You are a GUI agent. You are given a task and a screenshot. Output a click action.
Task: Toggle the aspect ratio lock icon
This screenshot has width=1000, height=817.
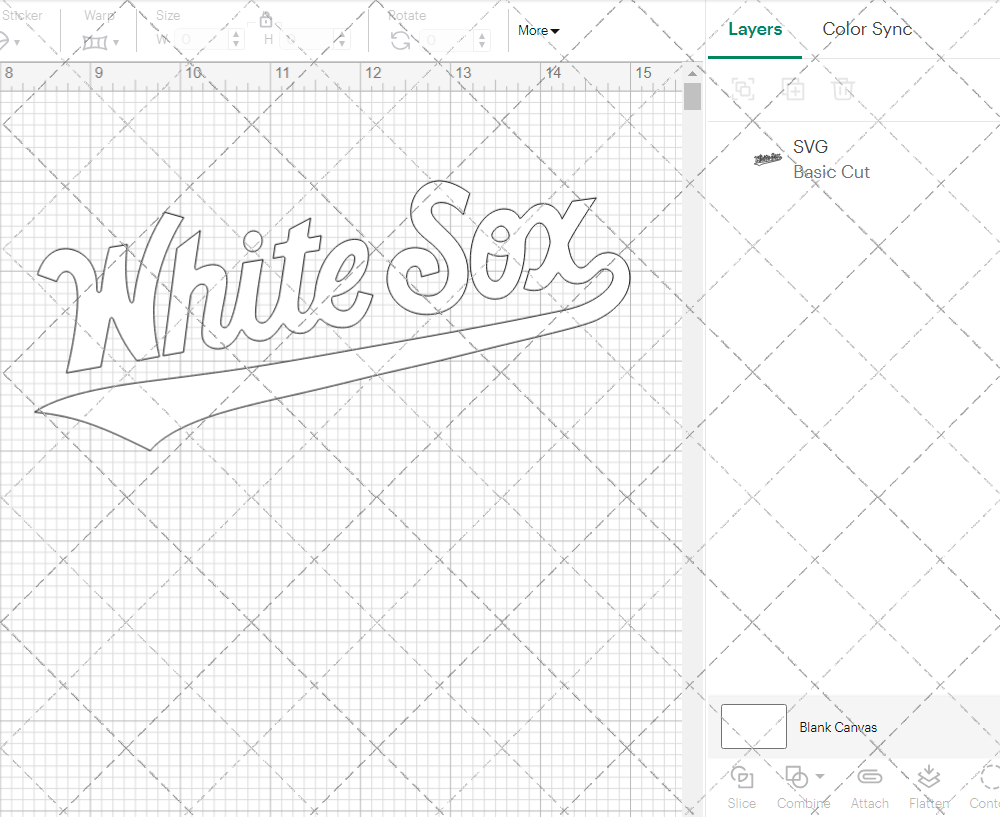(266, 20)
